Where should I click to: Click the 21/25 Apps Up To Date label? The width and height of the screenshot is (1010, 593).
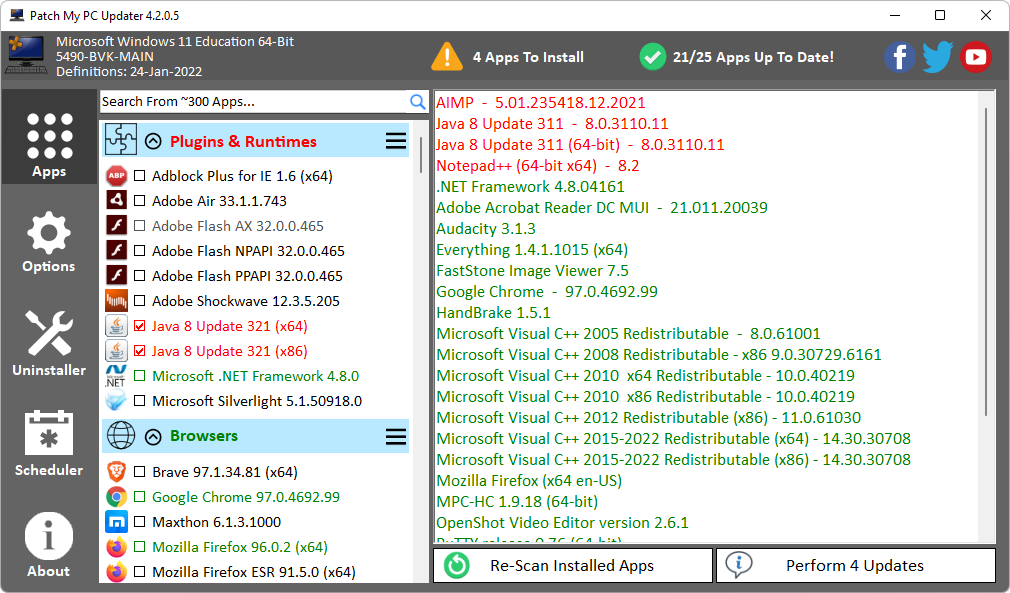click(753, 57)
